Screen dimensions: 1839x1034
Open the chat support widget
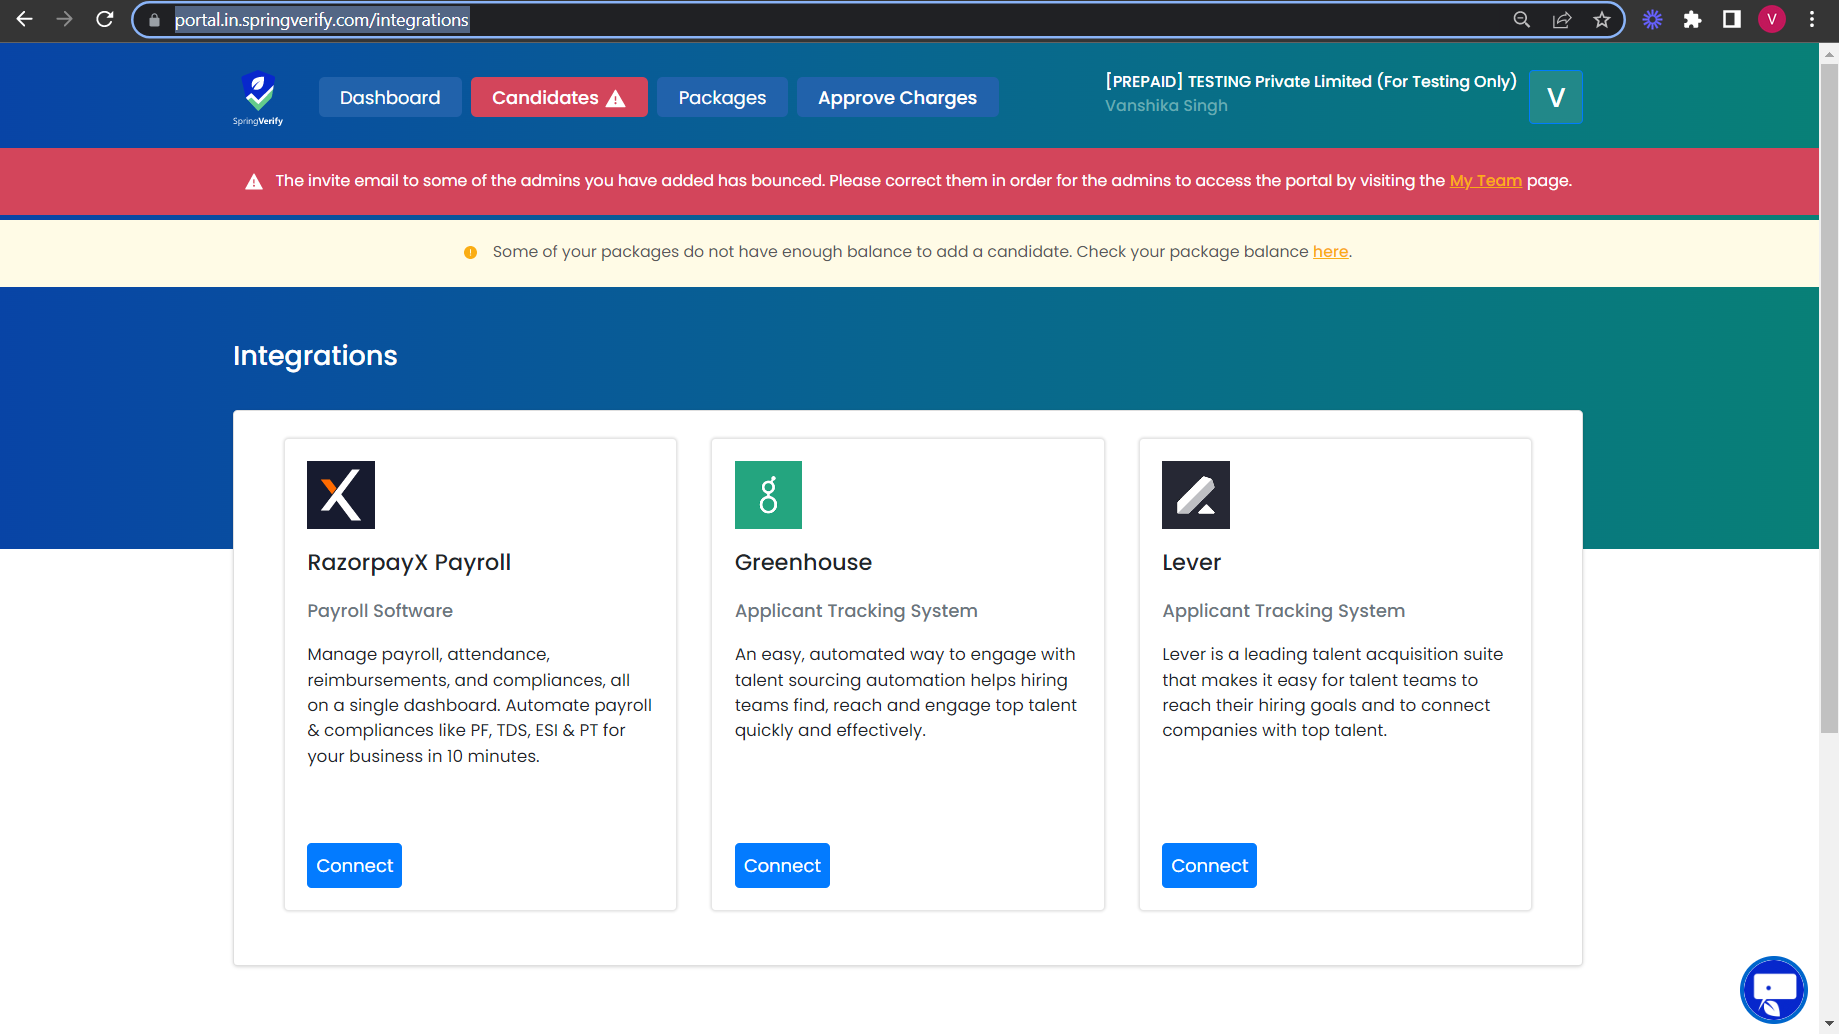1773,990
